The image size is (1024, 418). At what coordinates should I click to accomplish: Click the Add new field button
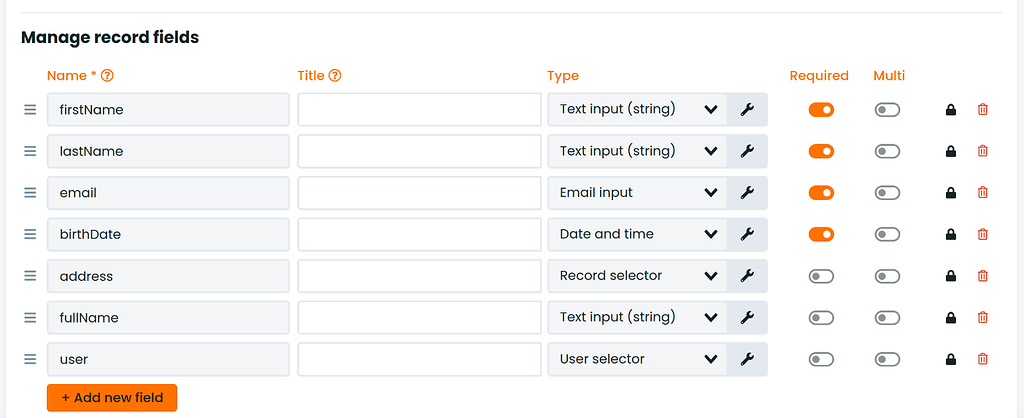coord(112,398)
